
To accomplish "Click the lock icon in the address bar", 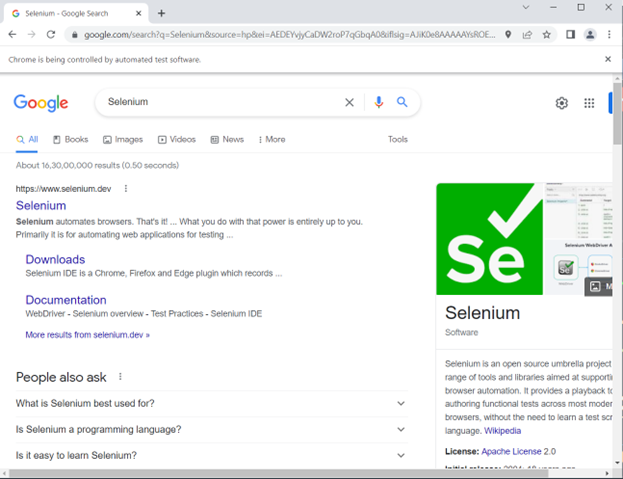I will click(74, 35).
